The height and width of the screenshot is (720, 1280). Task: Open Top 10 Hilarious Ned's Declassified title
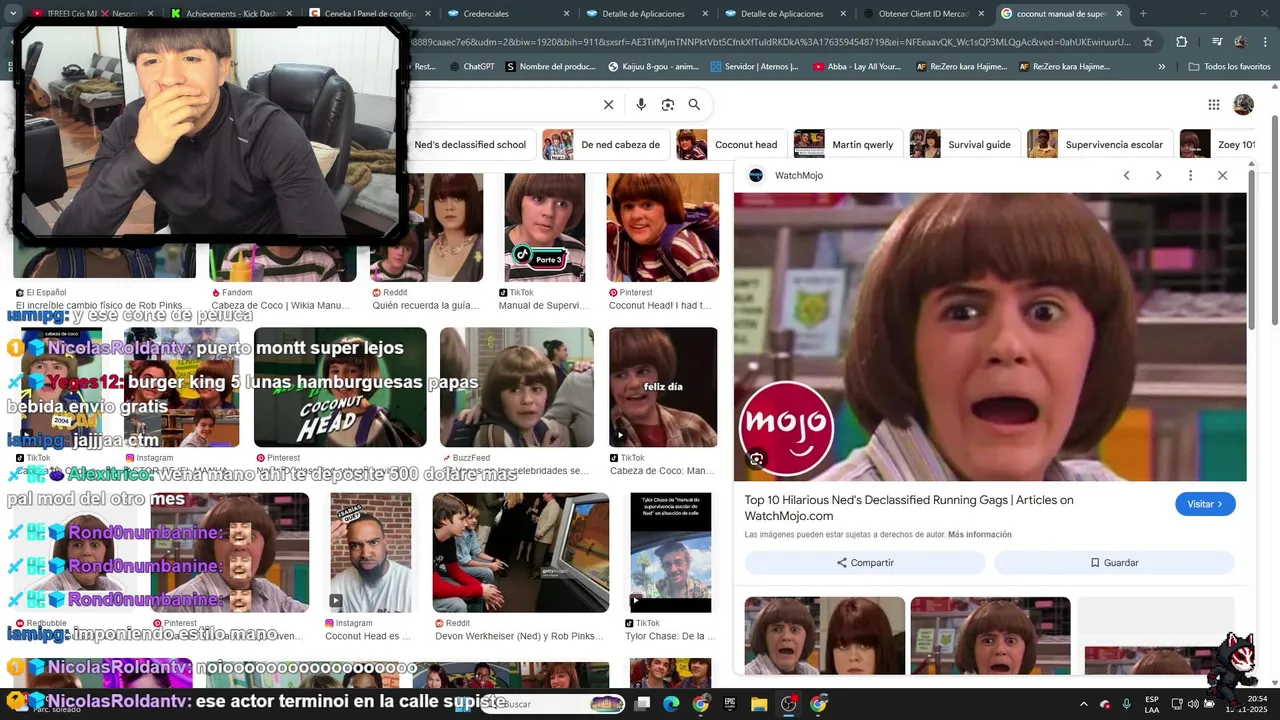[909, 508]
